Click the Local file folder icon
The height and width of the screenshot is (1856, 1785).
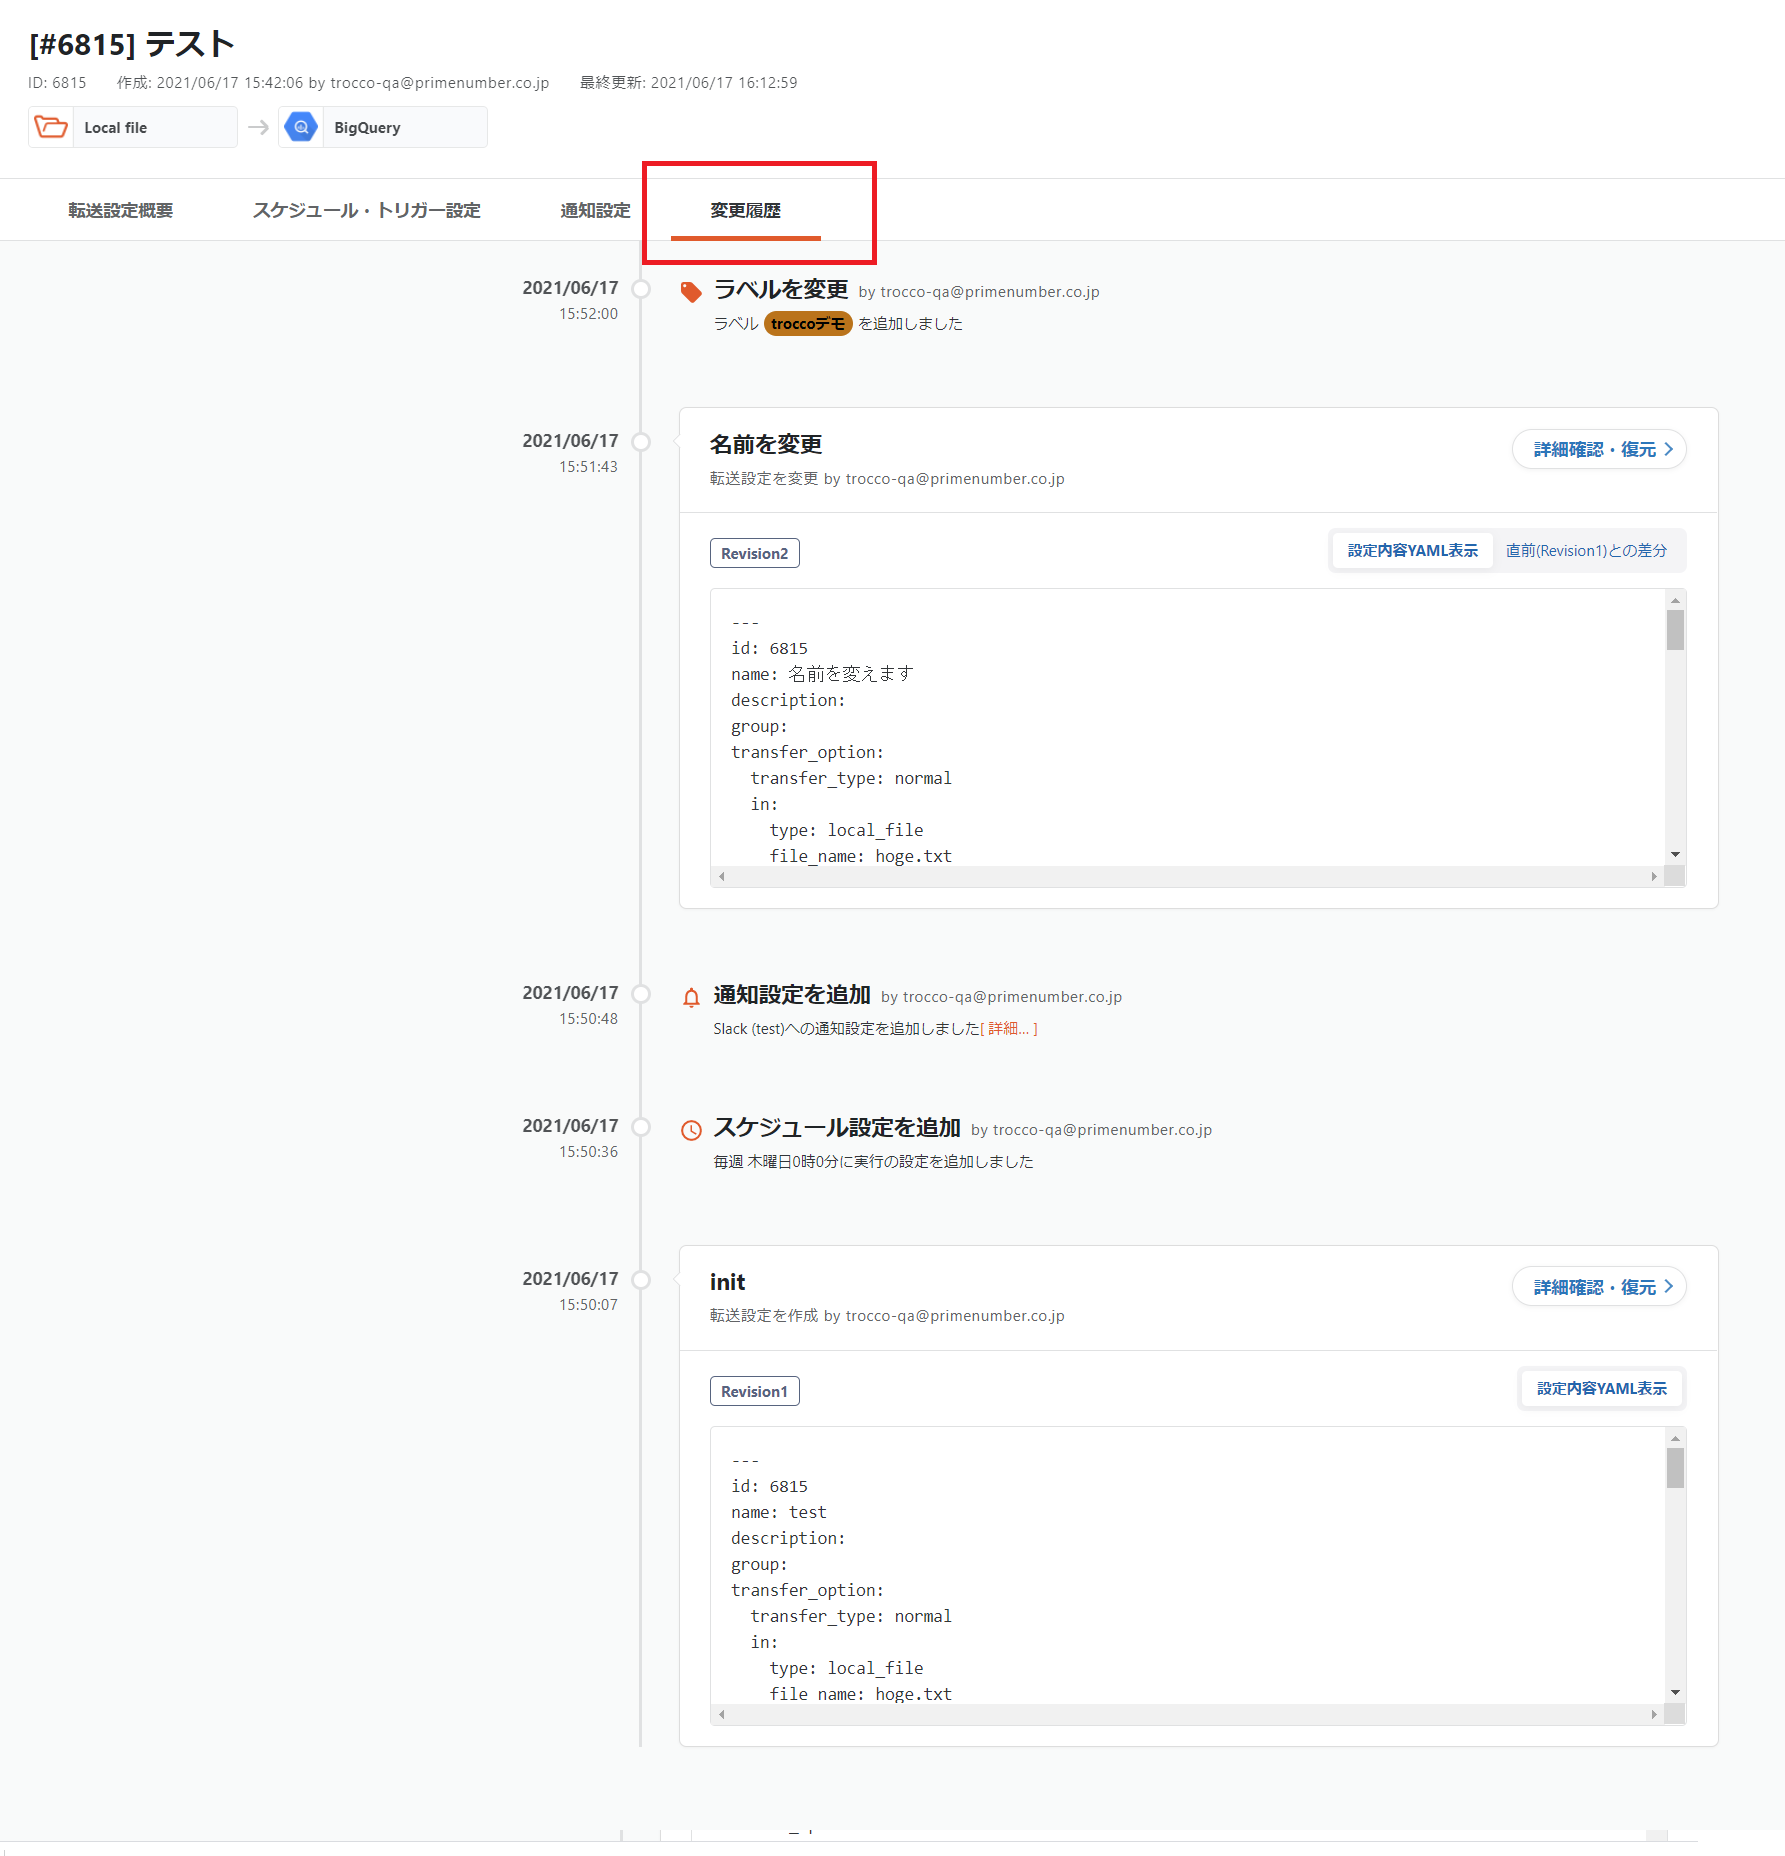click(51, 127)
